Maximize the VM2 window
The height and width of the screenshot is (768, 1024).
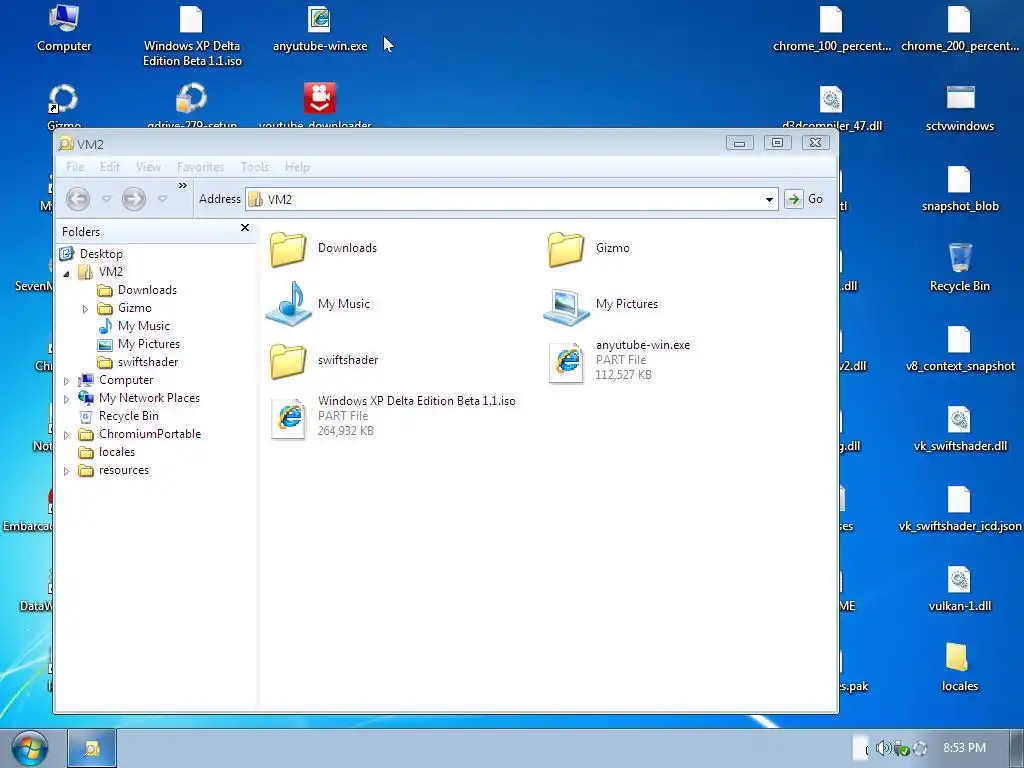coord(777,142)
